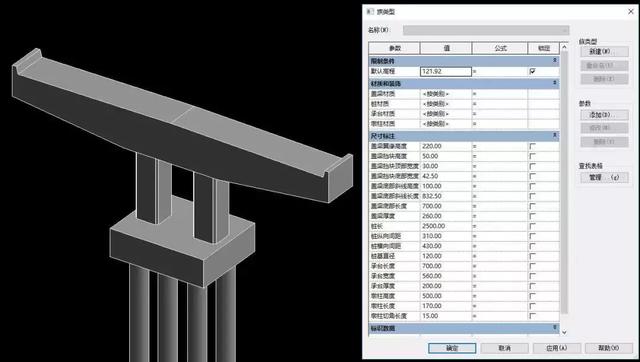The width and height of the screenshot is (640, 362).
Task: Select the 柱材质 <按类别> value cell
Action: tap(446, 104)
